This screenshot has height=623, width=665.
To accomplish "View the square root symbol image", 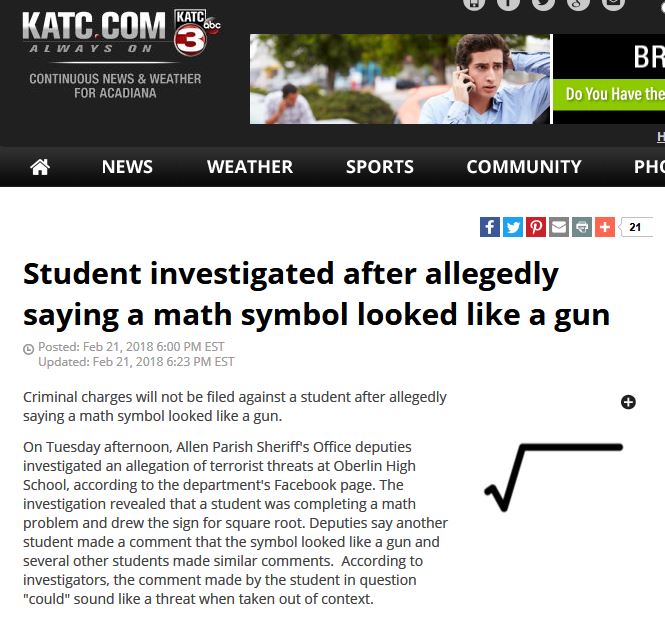I will [x=553, y=477].
